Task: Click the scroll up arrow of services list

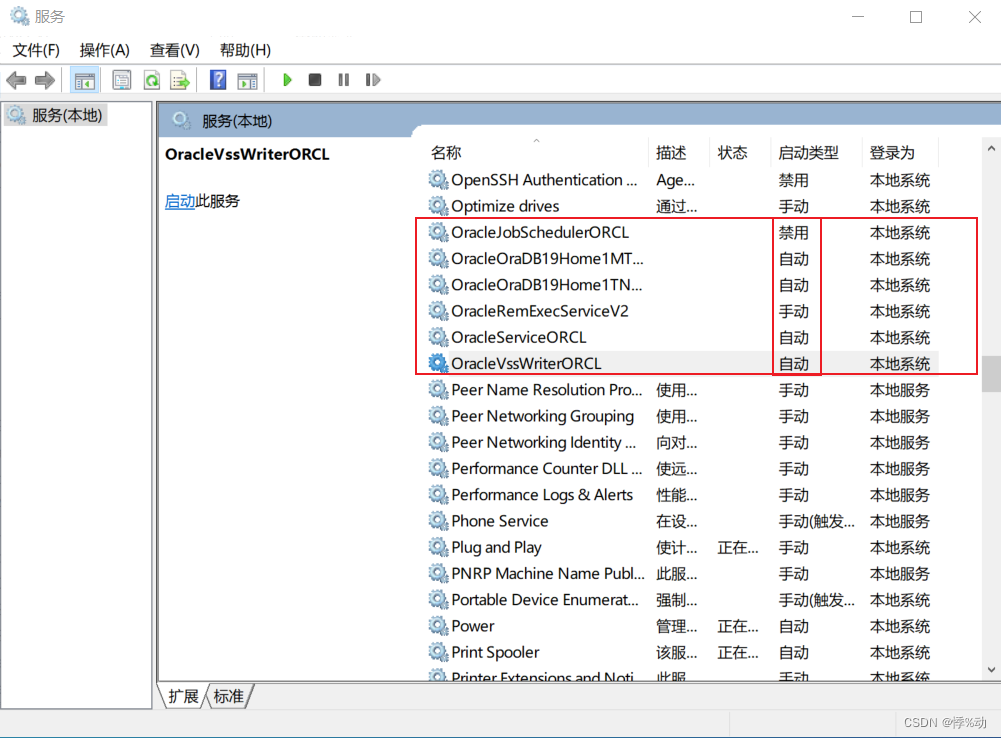Action: coord(991,149)
